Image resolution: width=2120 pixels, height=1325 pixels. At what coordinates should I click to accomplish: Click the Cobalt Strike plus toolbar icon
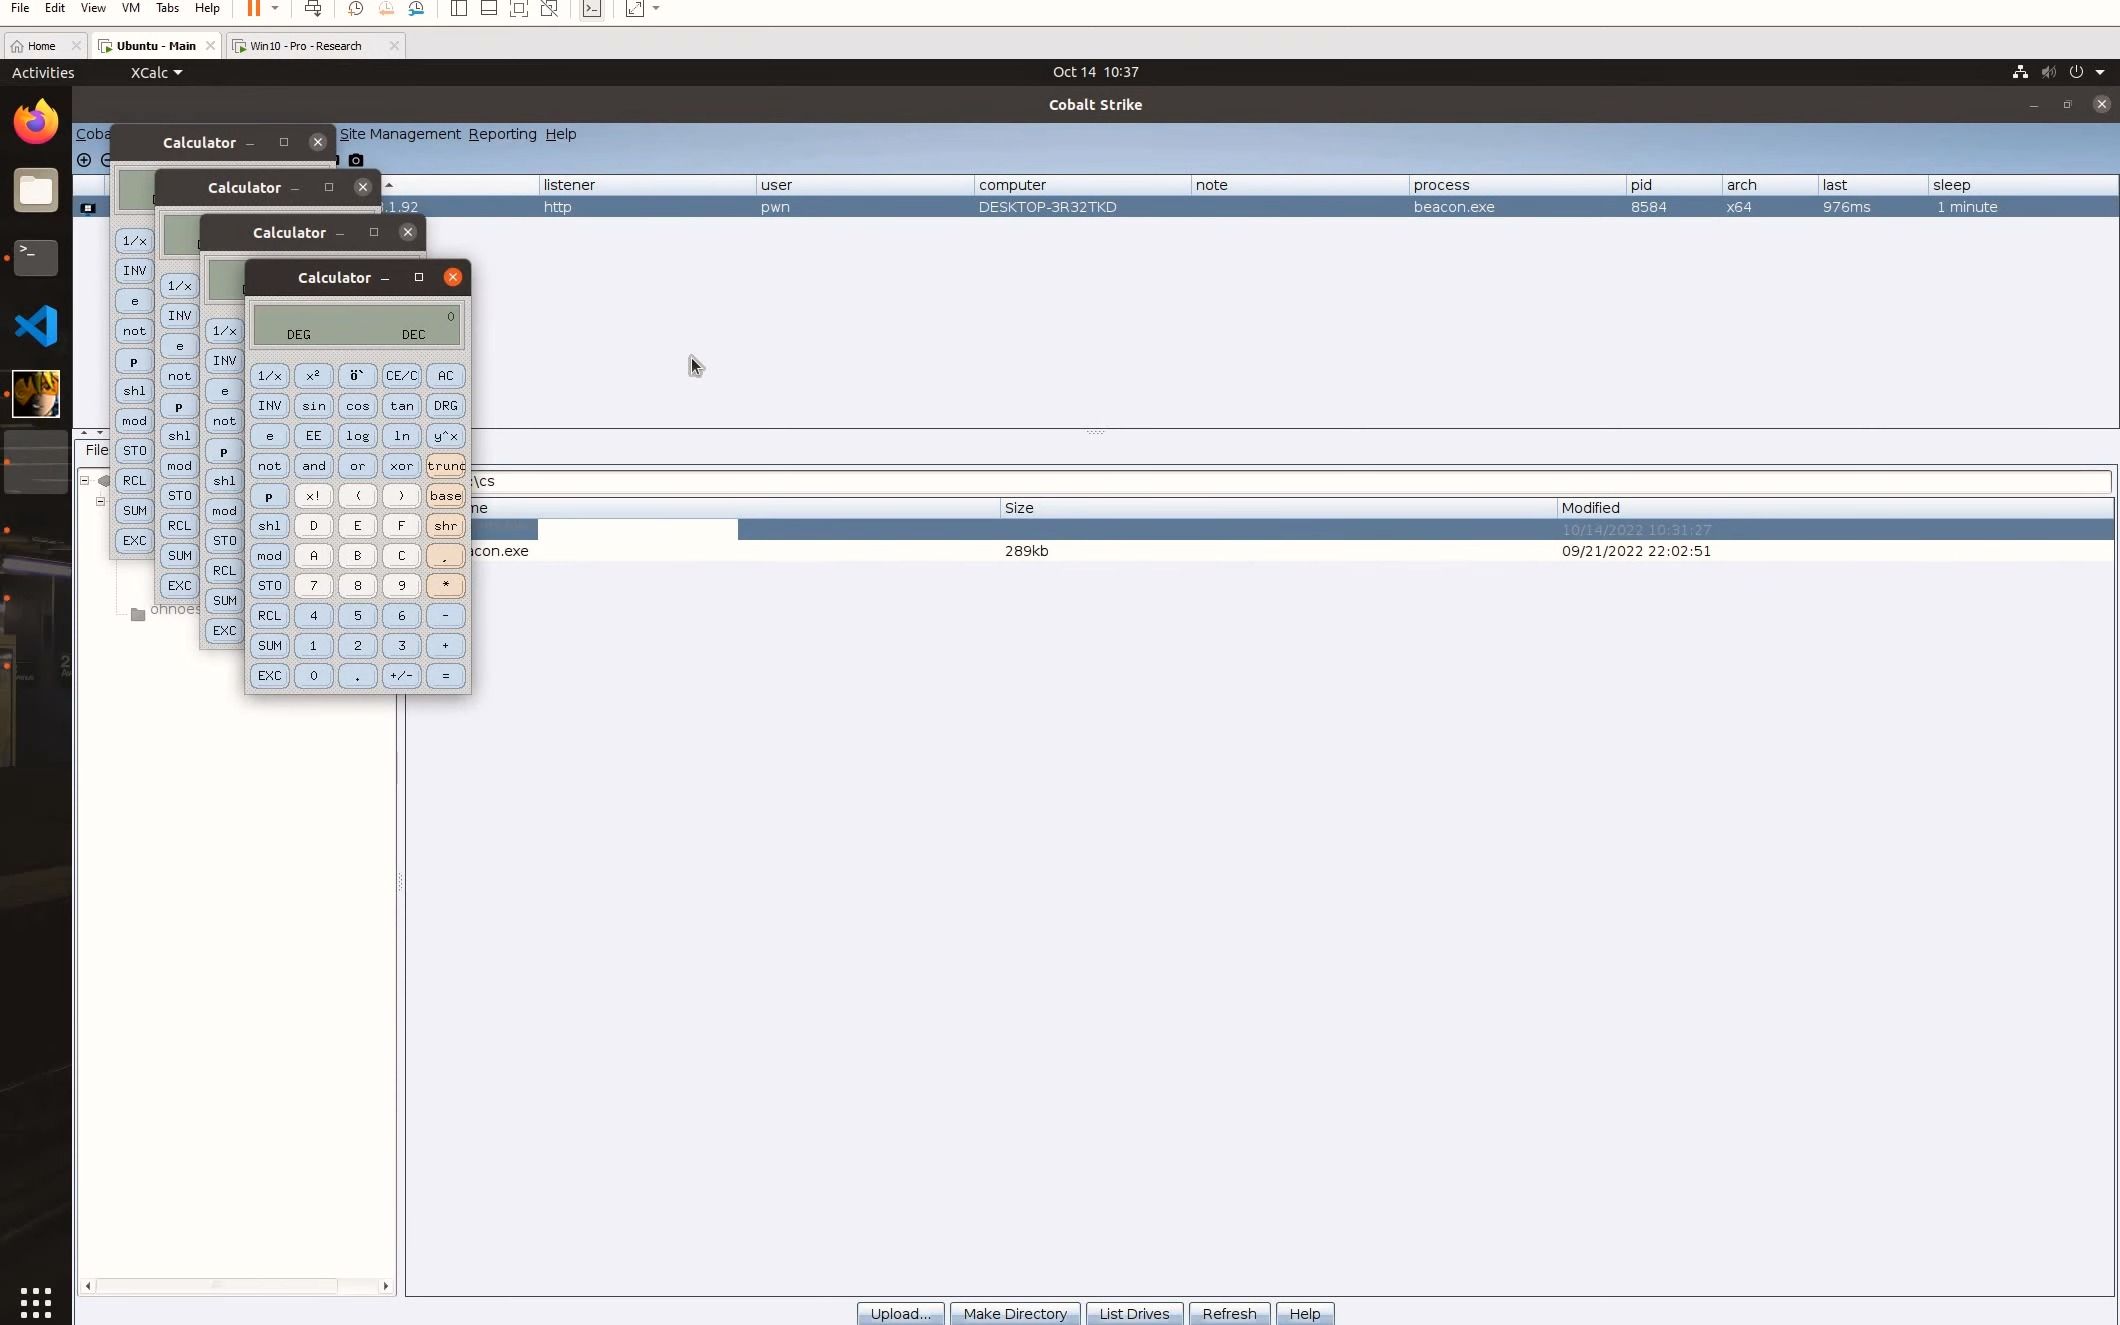pyautogui.click(x=84, y=160)
